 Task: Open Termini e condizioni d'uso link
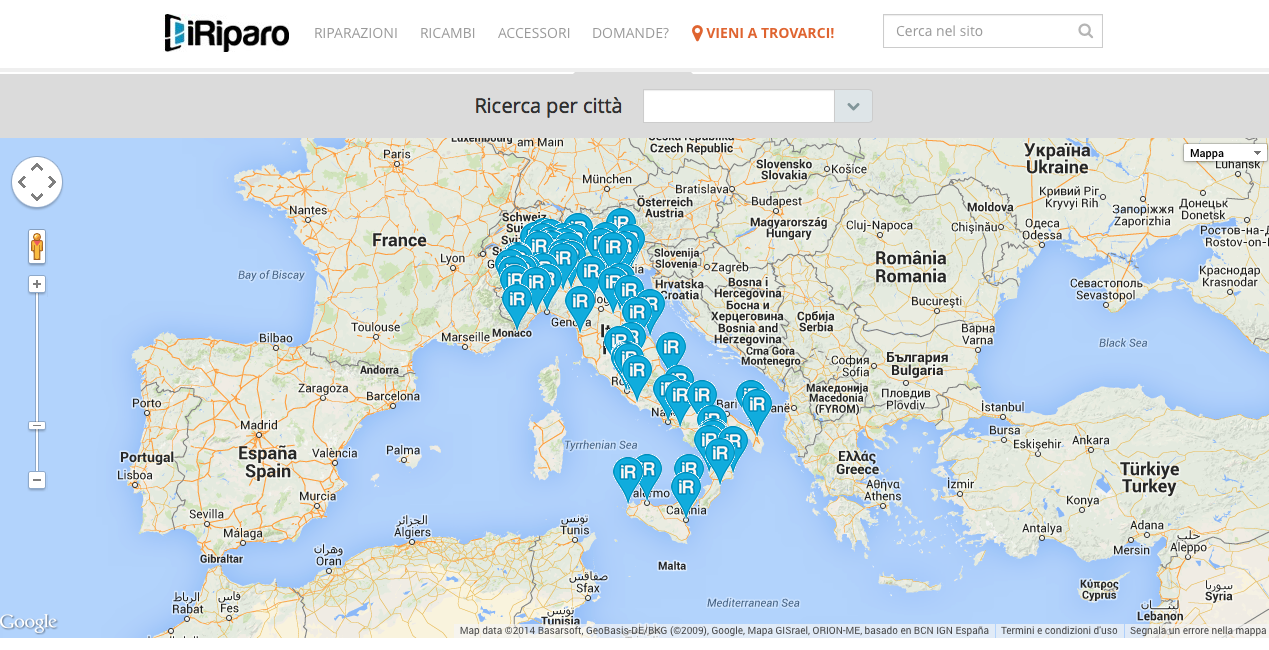(1059, 631)
